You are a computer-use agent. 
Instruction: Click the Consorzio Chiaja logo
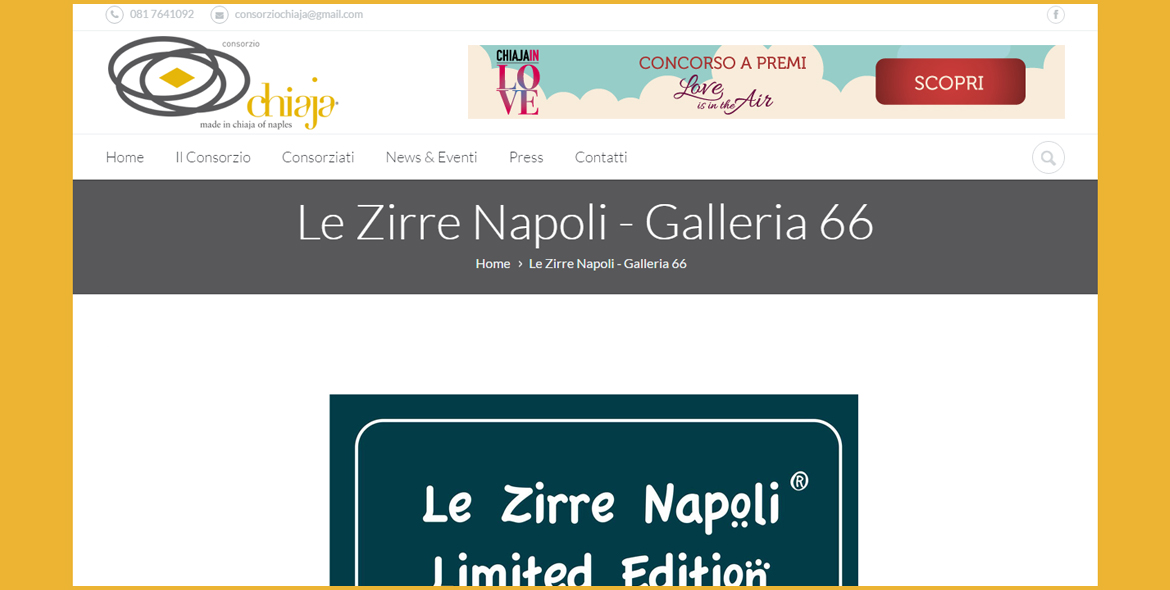[x=223, y=83]
